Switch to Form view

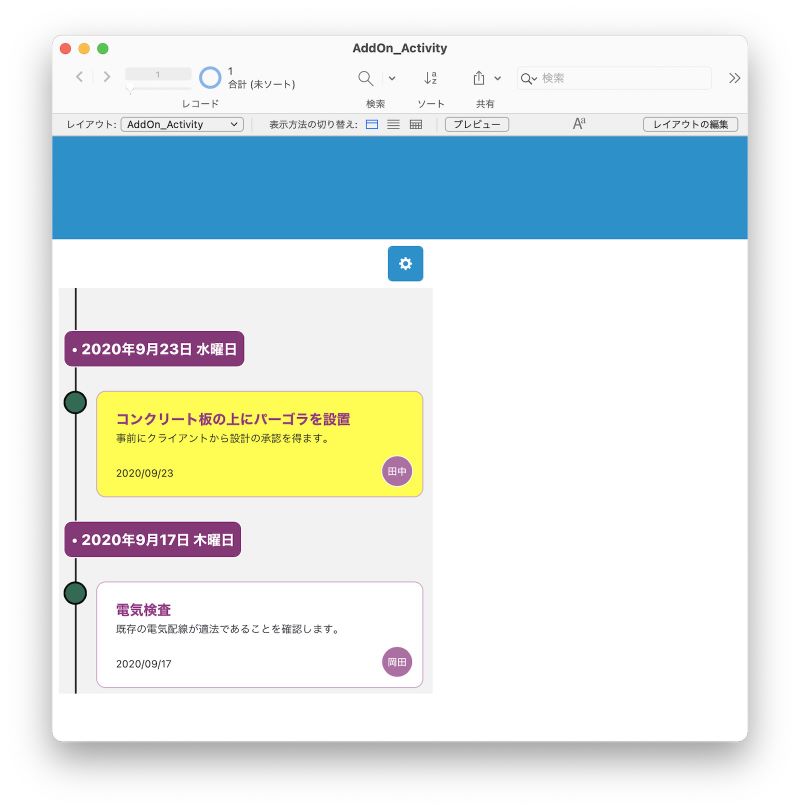tap(372, 124)
